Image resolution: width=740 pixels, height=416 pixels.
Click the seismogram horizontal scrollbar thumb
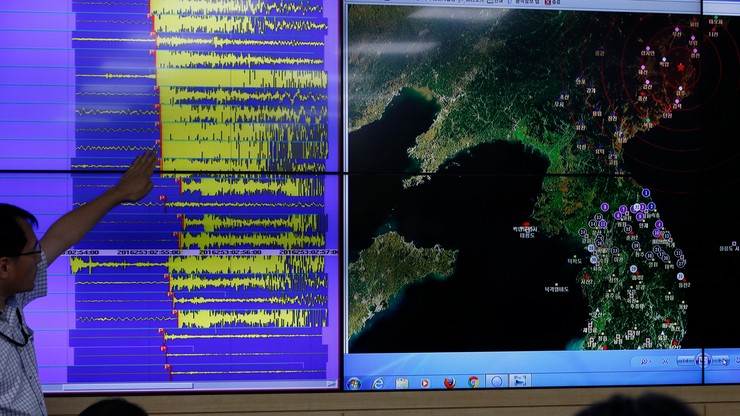point(127,387)
